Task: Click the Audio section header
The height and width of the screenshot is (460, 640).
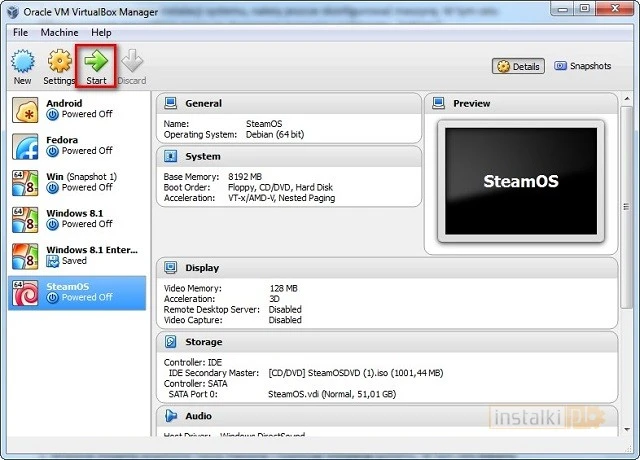Action: click(x=387, y=416)
